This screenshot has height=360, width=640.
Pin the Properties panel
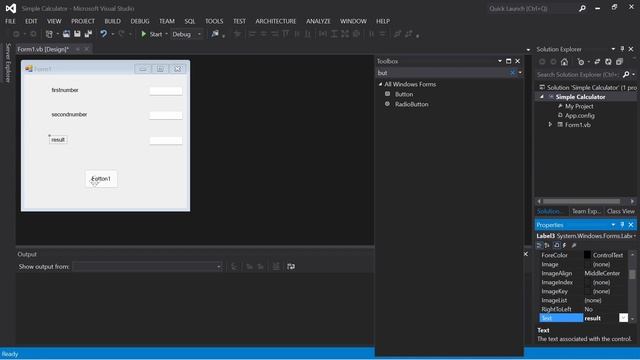click(622, 225)
